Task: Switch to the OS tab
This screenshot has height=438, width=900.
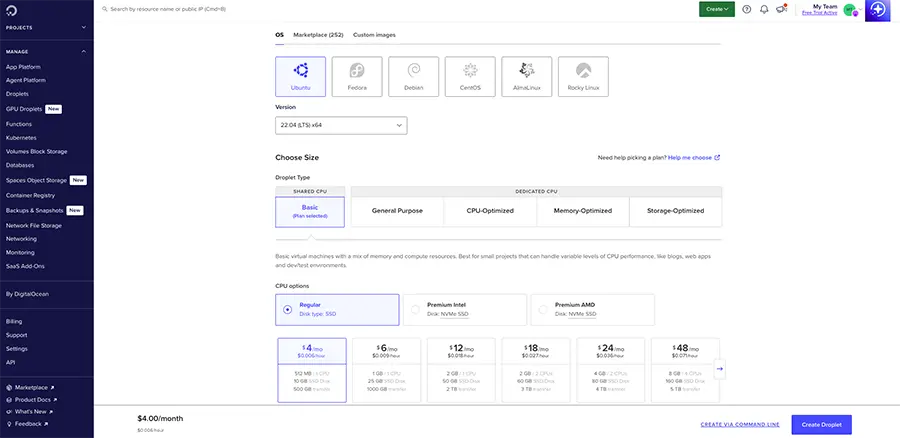Action: pos(279,35)
